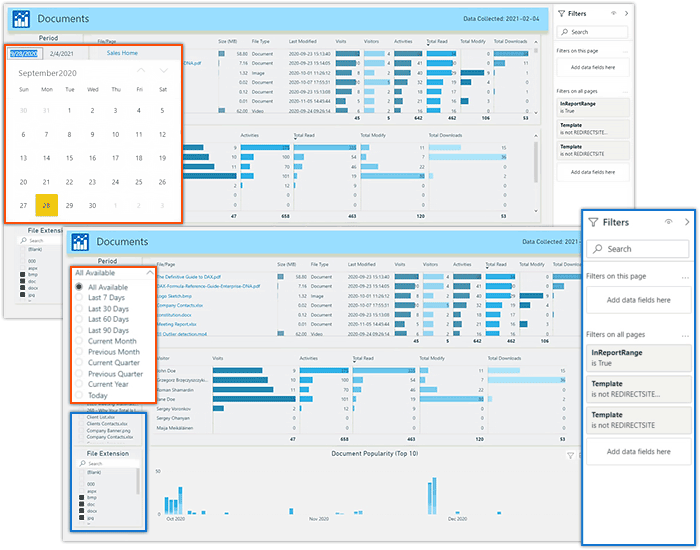Go to next month in calendar
Image resolution: width=700 pixels, height=550 pixels.
click(164, 71)
